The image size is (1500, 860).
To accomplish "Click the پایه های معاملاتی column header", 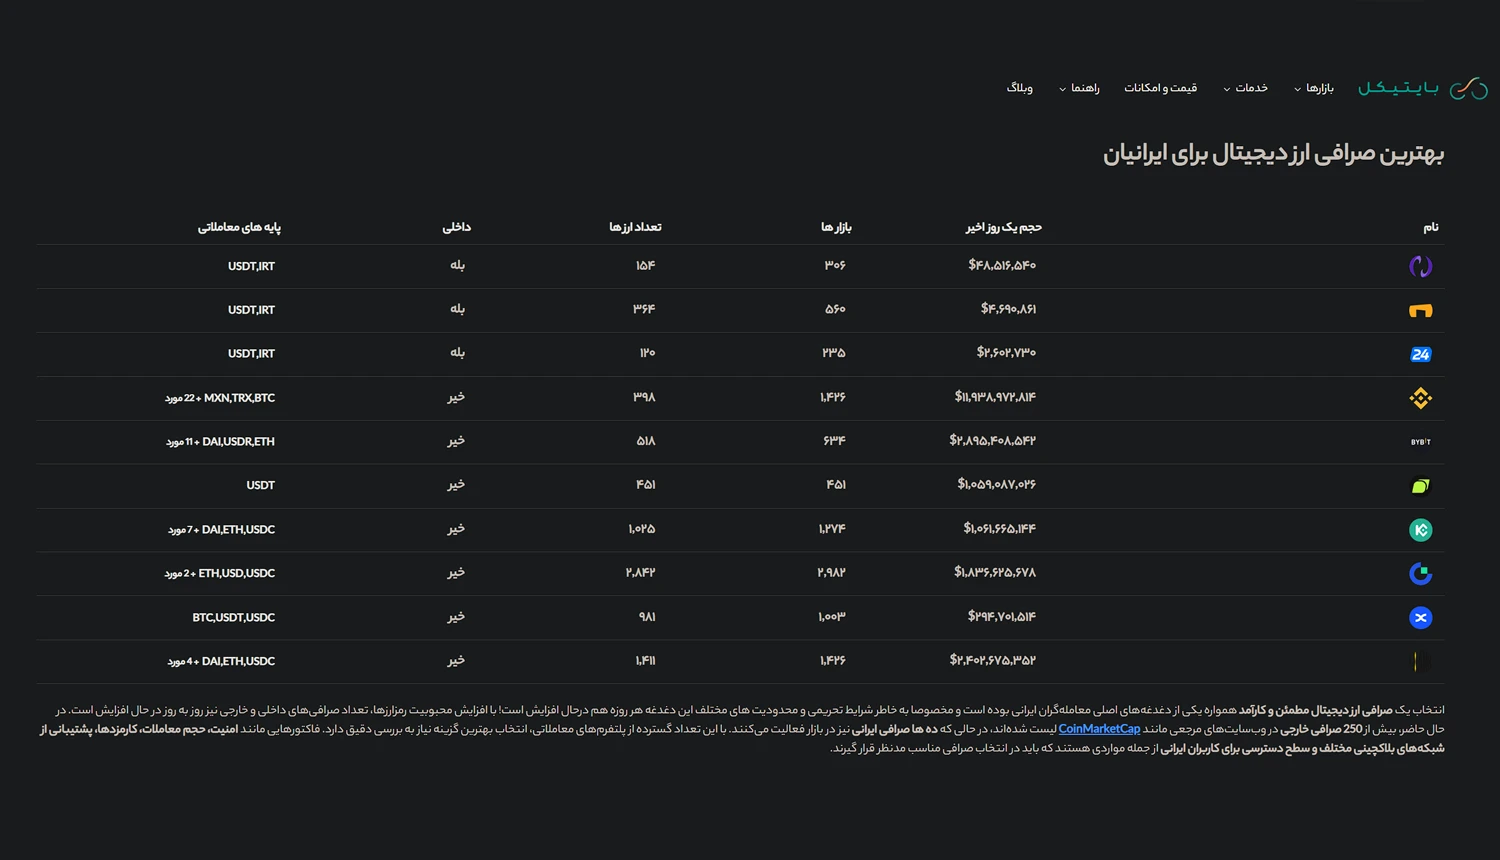I will (x=239, y=227).
